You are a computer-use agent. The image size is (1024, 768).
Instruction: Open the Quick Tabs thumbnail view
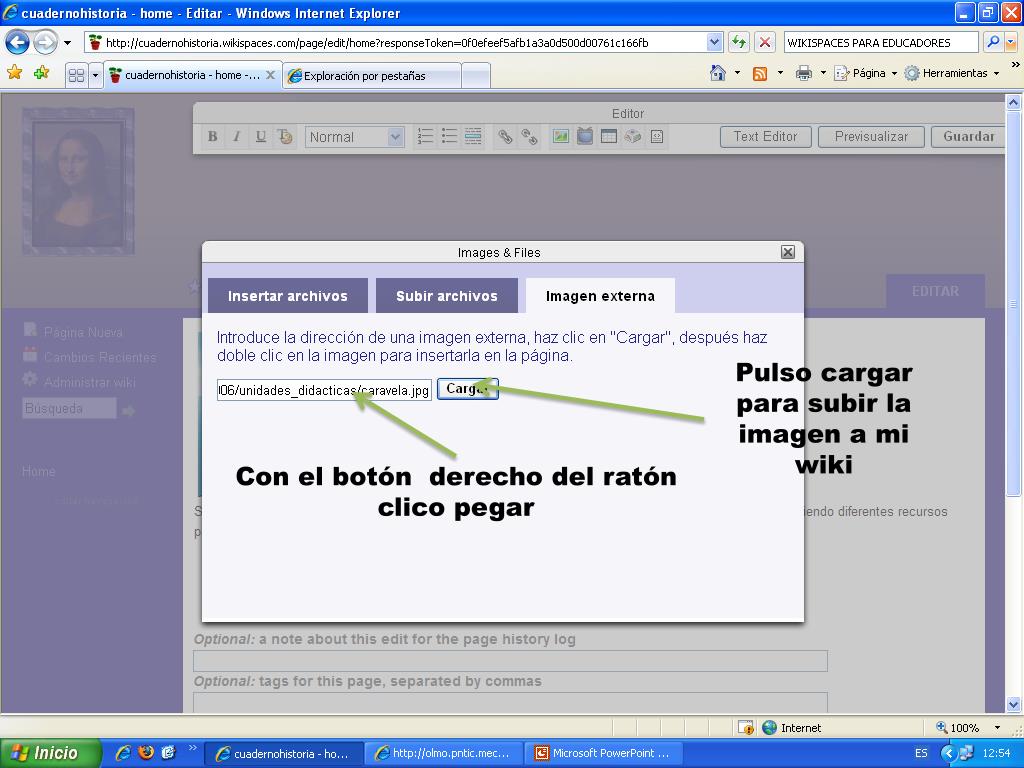point(76,76)
